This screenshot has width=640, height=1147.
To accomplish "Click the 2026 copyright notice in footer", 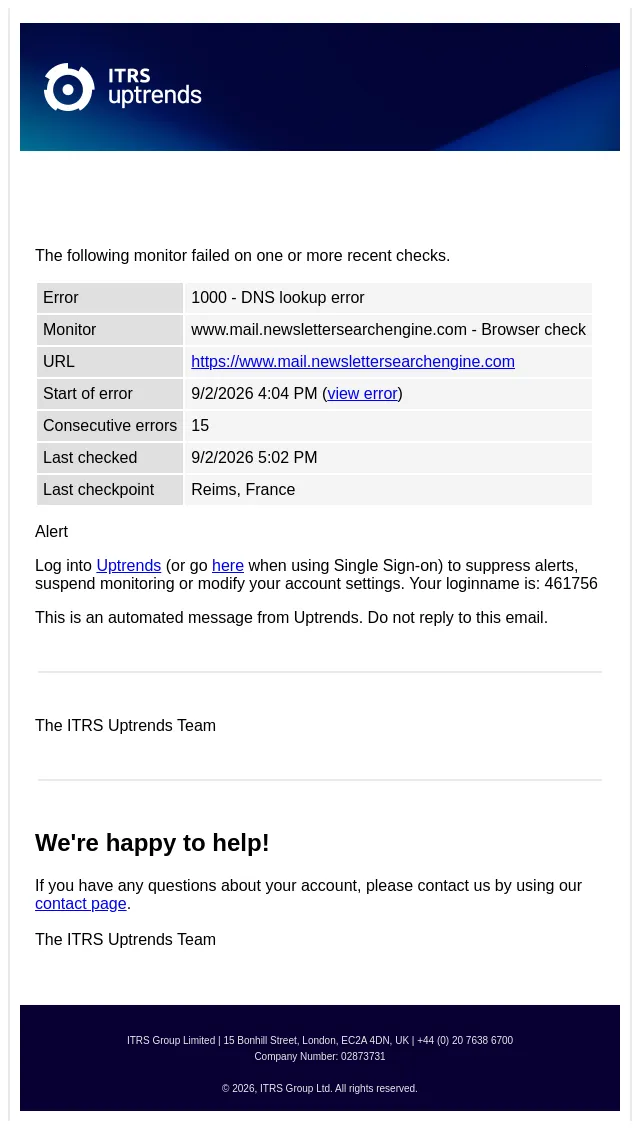I will point(320,1088).
